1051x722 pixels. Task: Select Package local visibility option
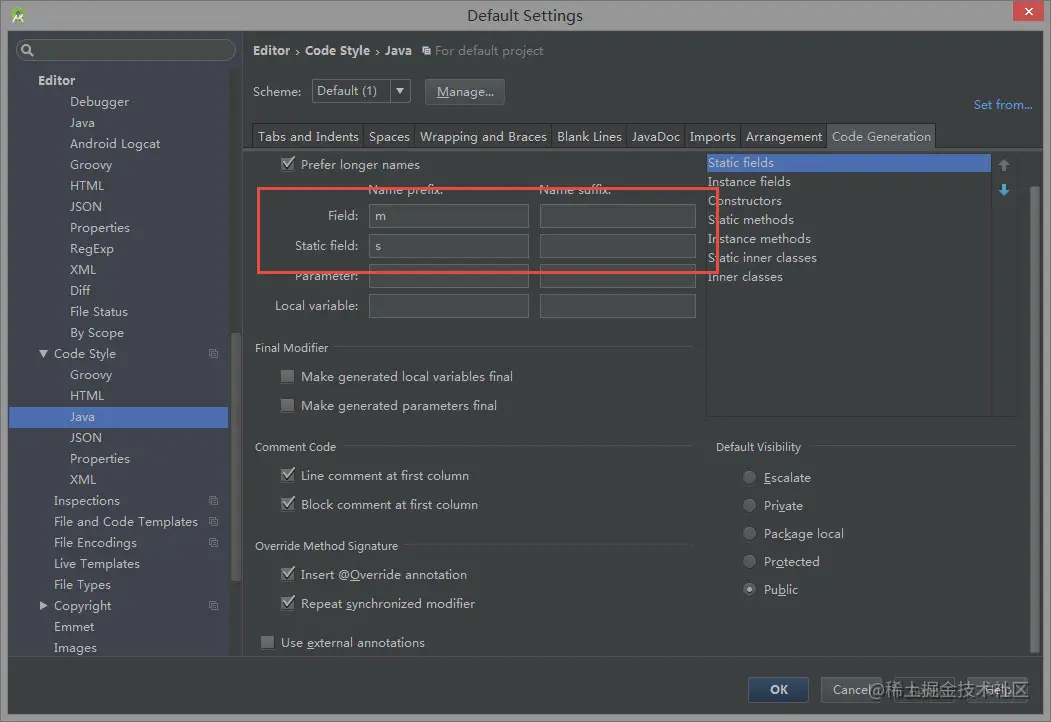point(749,534)
